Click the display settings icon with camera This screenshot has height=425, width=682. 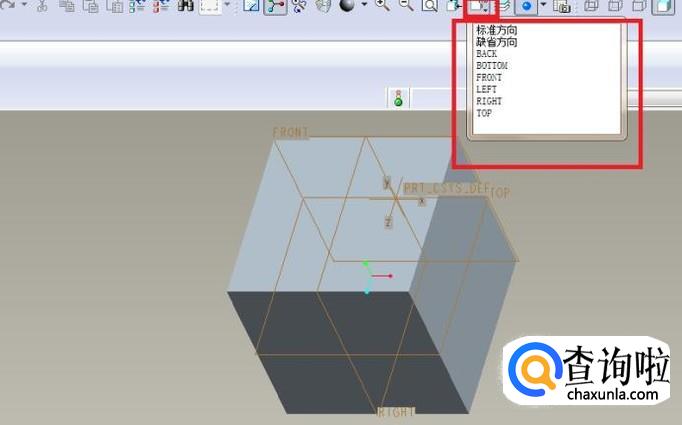(562, 6)
